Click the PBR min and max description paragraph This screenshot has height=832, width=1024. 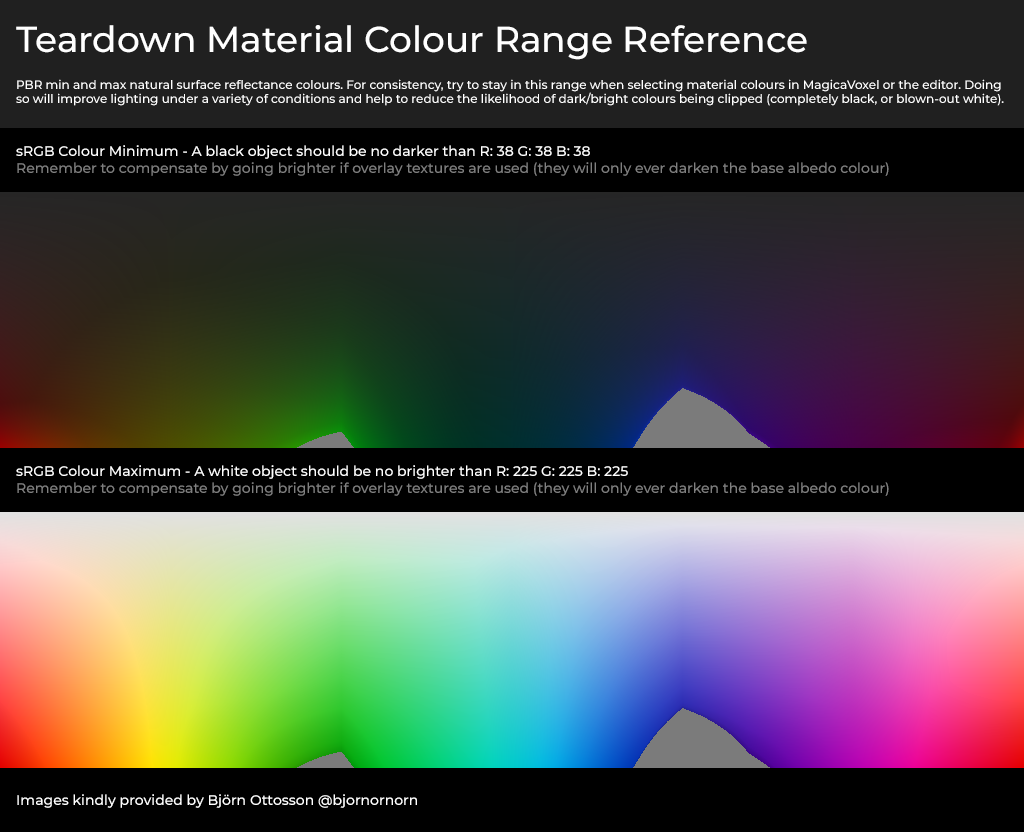coord(510,92)
